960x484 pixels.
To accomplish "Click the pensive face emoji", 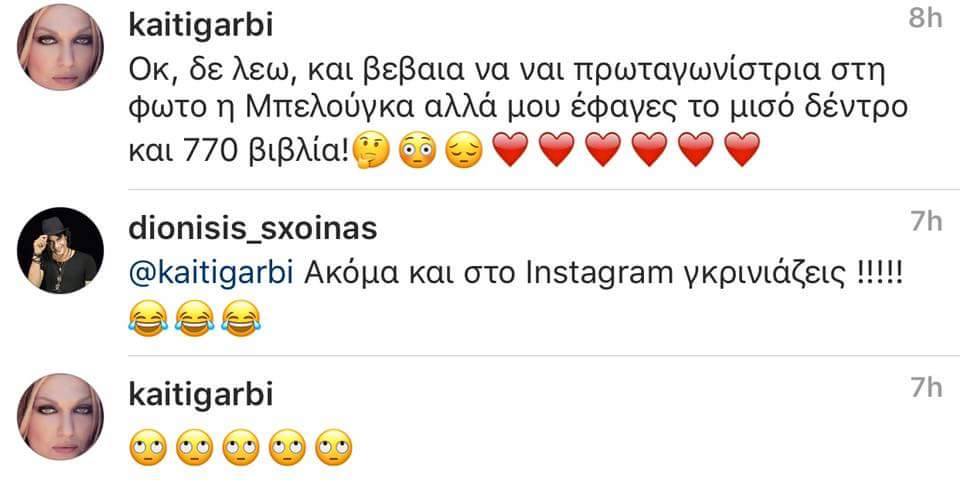I will click(x=463, y=150).
